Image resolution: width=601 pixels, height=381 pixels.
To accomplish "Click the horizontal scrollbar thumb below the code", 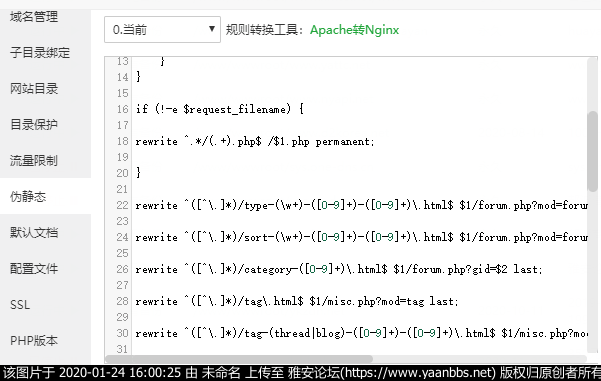I will 239,359.
